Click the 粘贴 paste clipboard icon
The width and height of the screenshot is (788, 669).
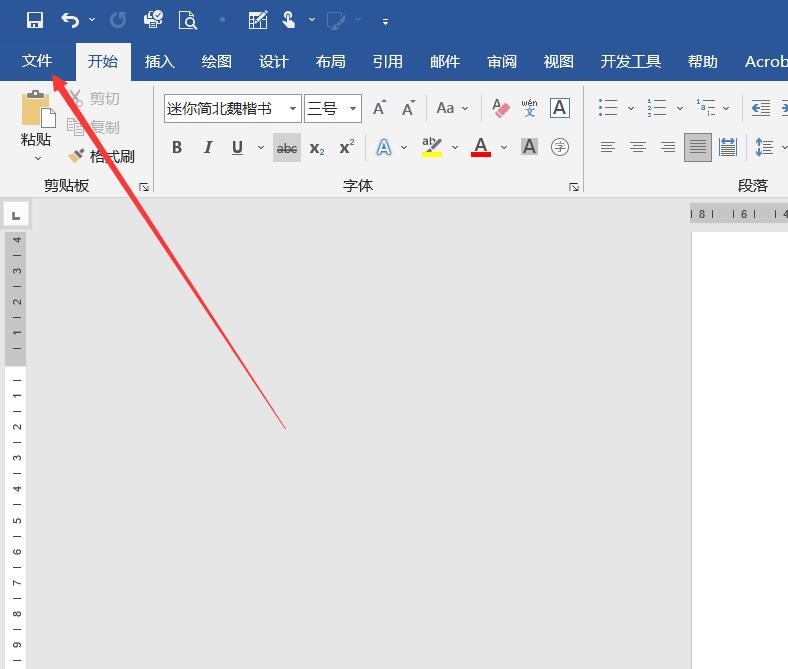click(38, 109)
